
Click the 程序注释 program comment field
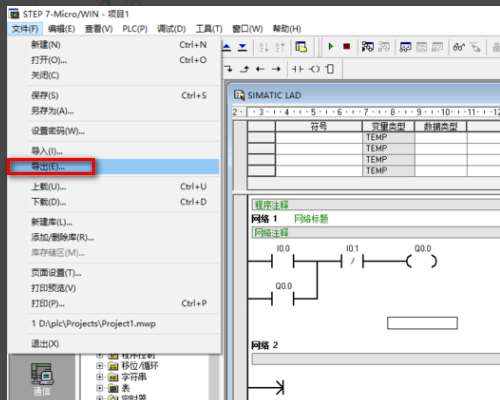click(x=375, y=204)
